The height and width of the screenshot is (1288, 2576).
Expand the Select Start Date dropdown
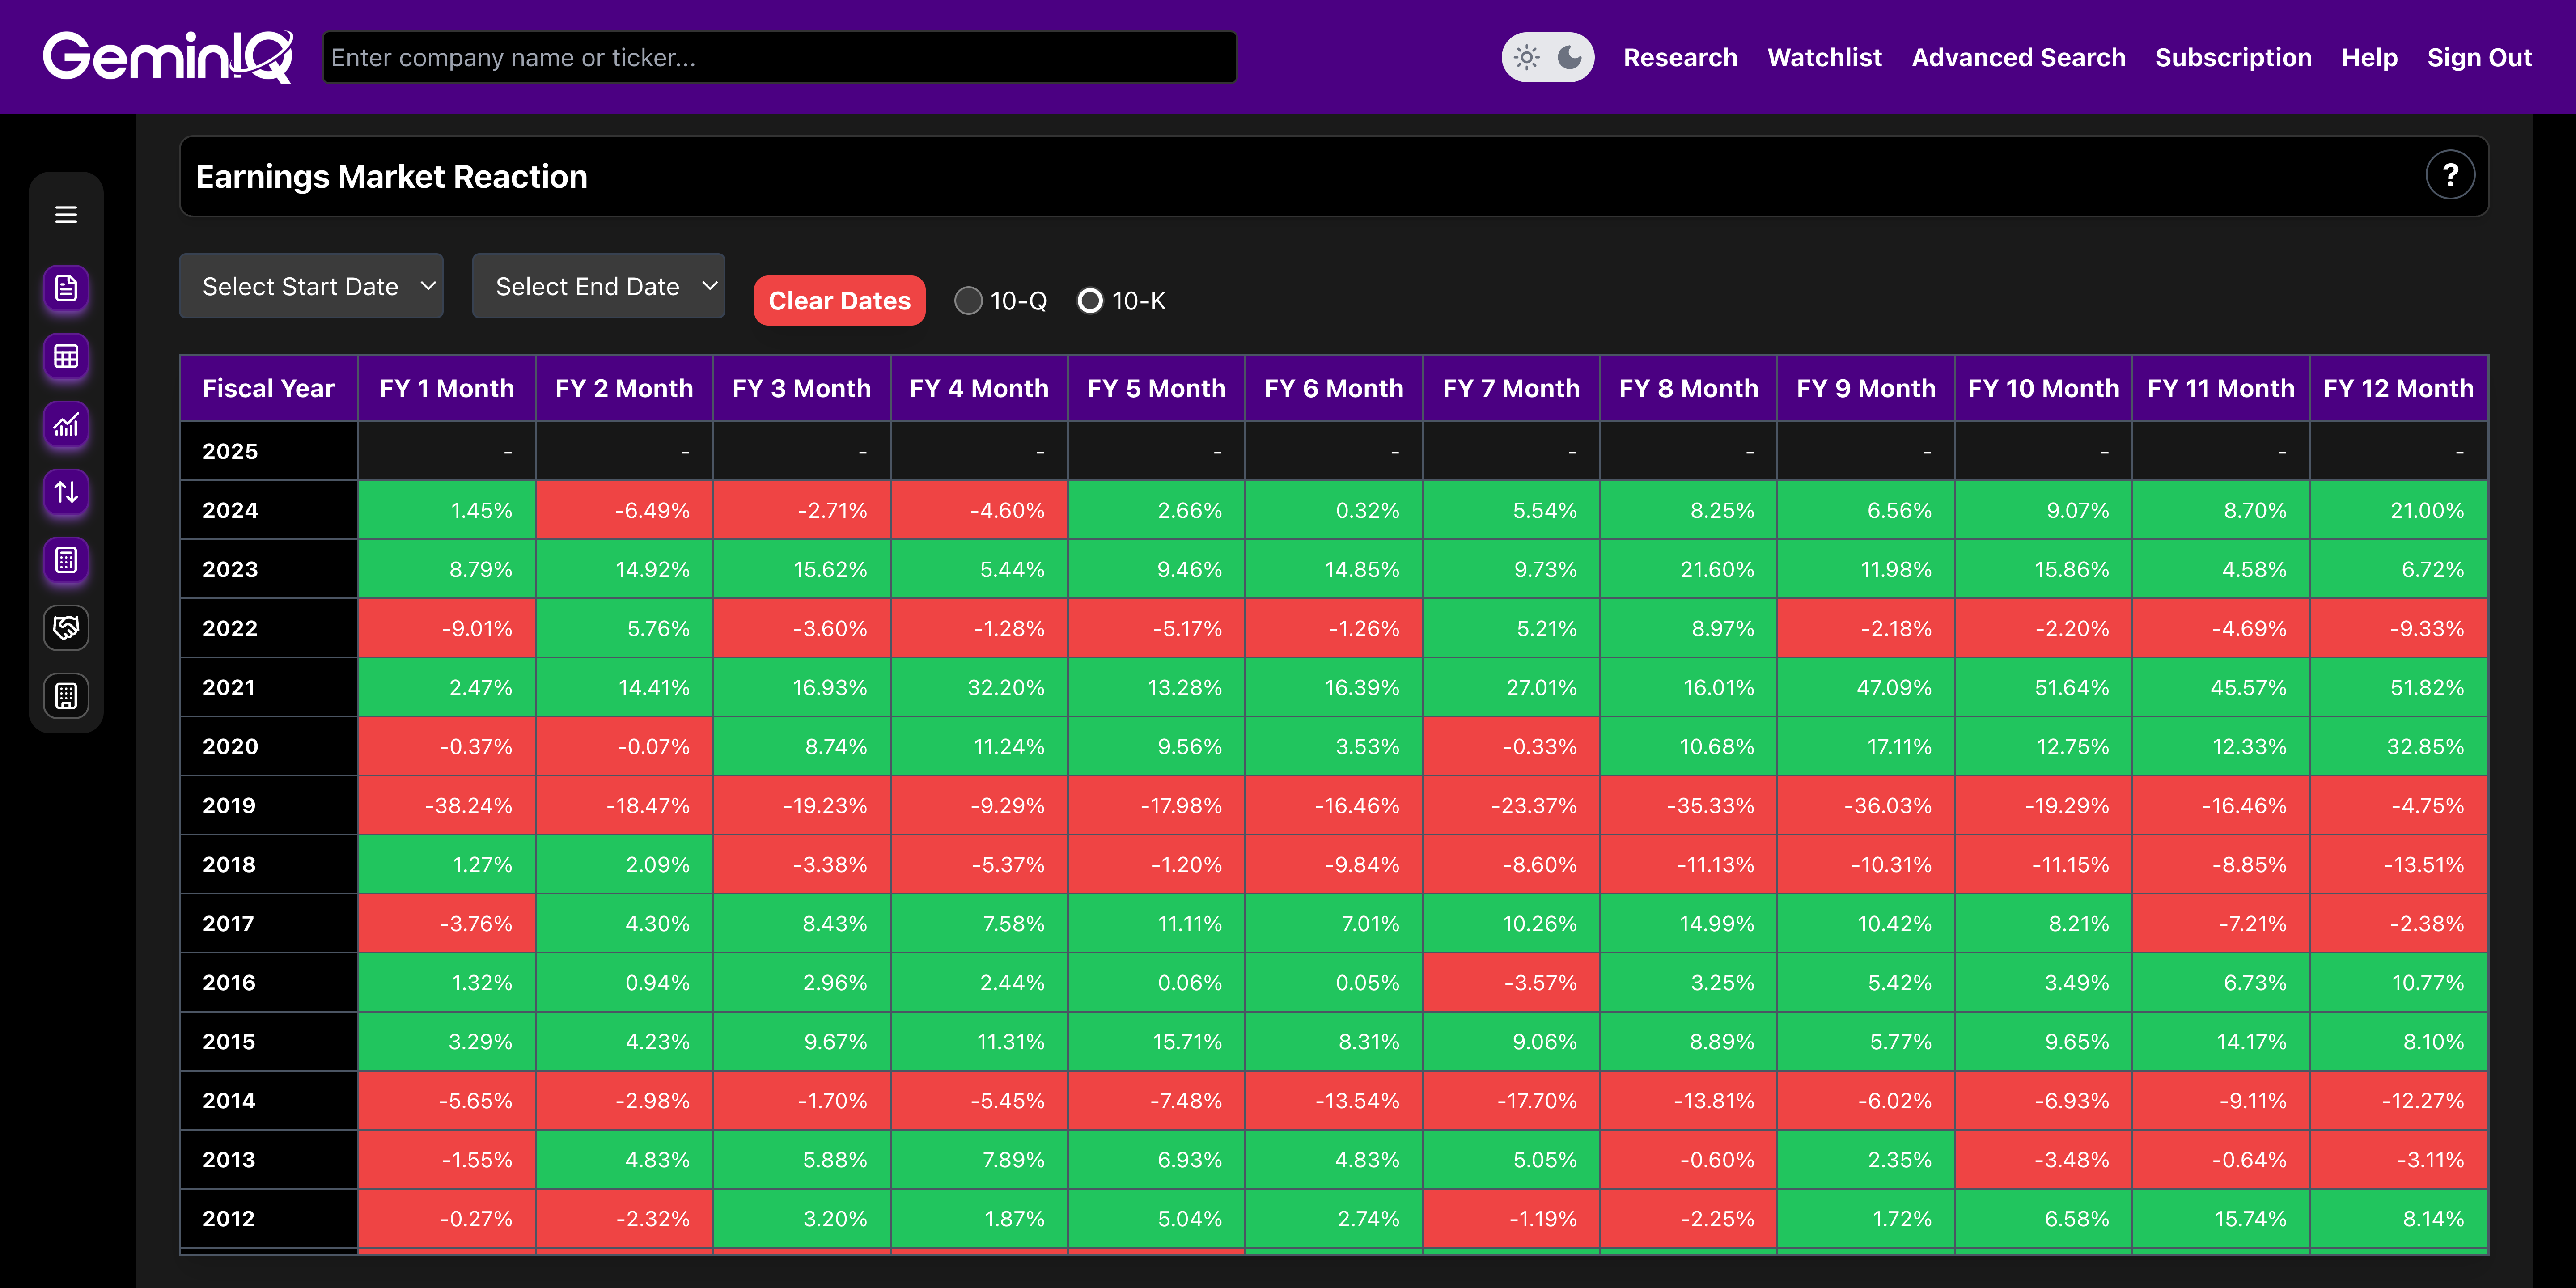click(x=311, y=287)
